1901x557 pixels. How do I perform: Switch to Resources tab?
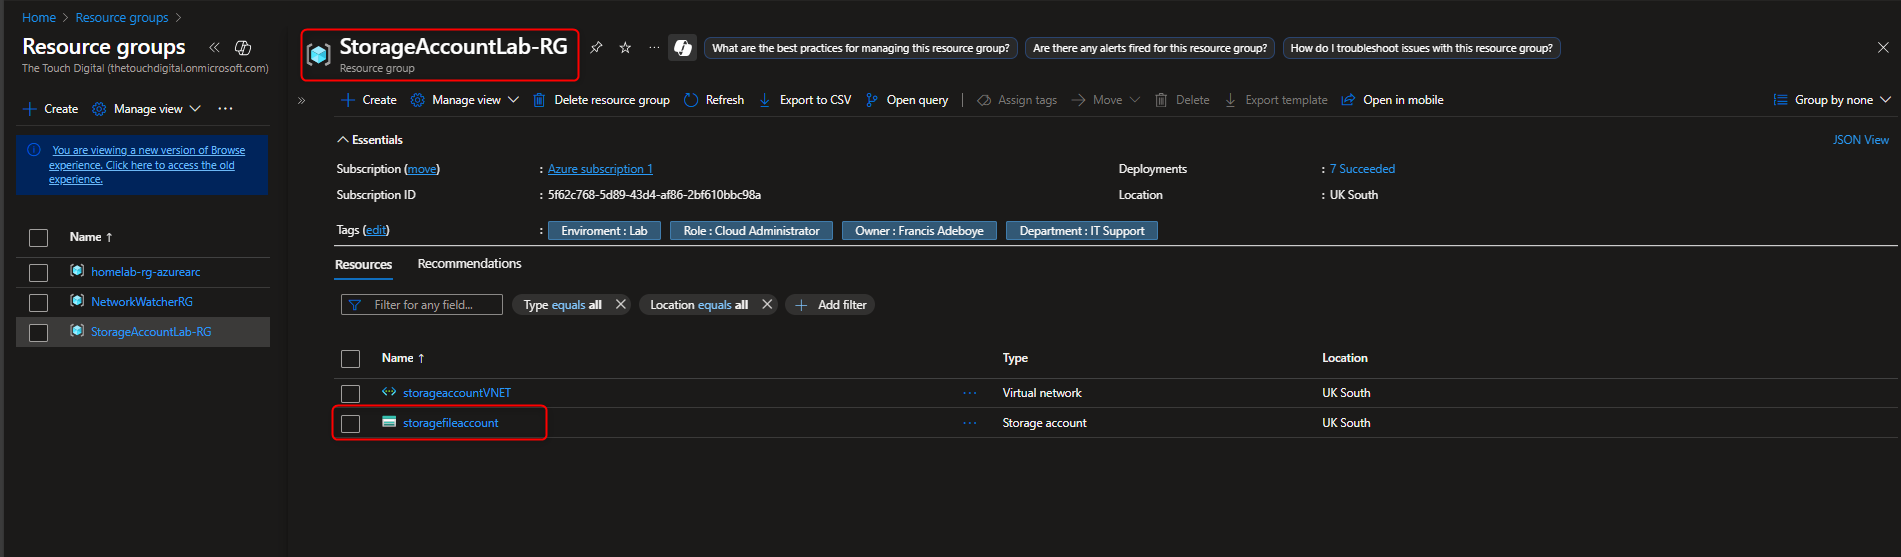pos(363,265)
